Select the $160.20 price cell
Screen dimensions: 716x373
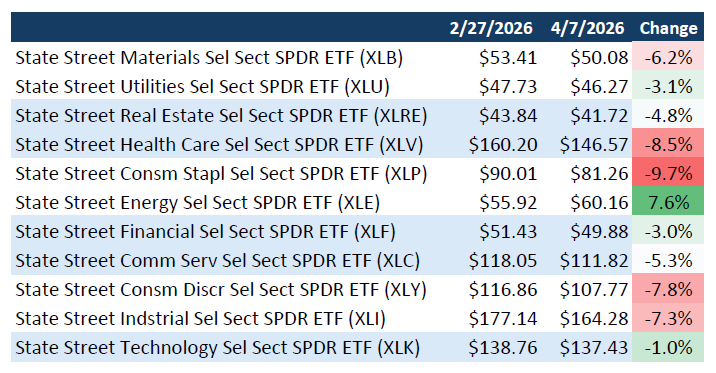pyautogui.click(x=503, y=145)
